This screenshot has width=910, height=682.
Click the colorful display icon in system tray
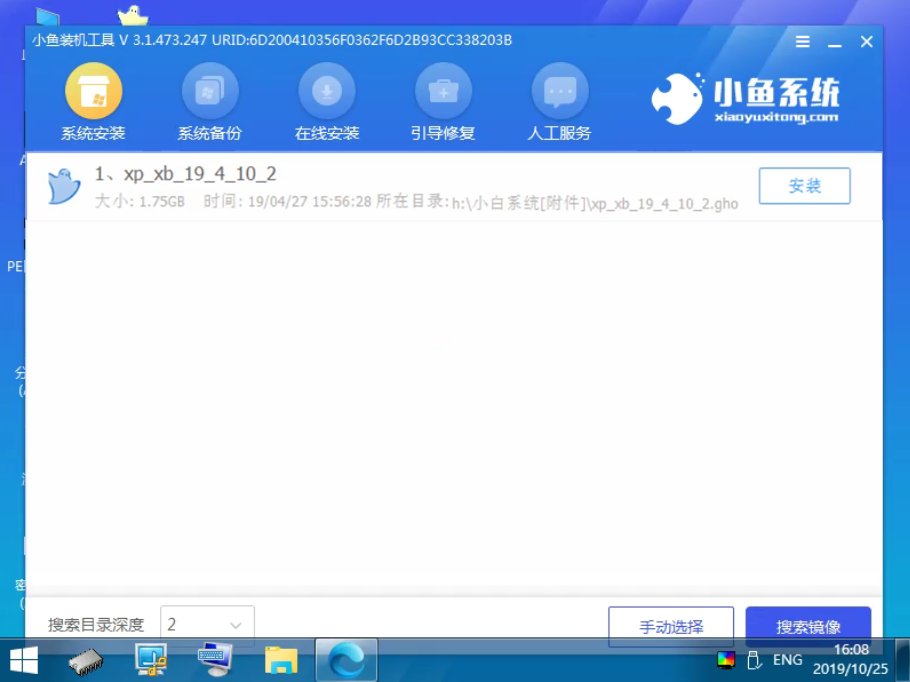tap(725, 660)
